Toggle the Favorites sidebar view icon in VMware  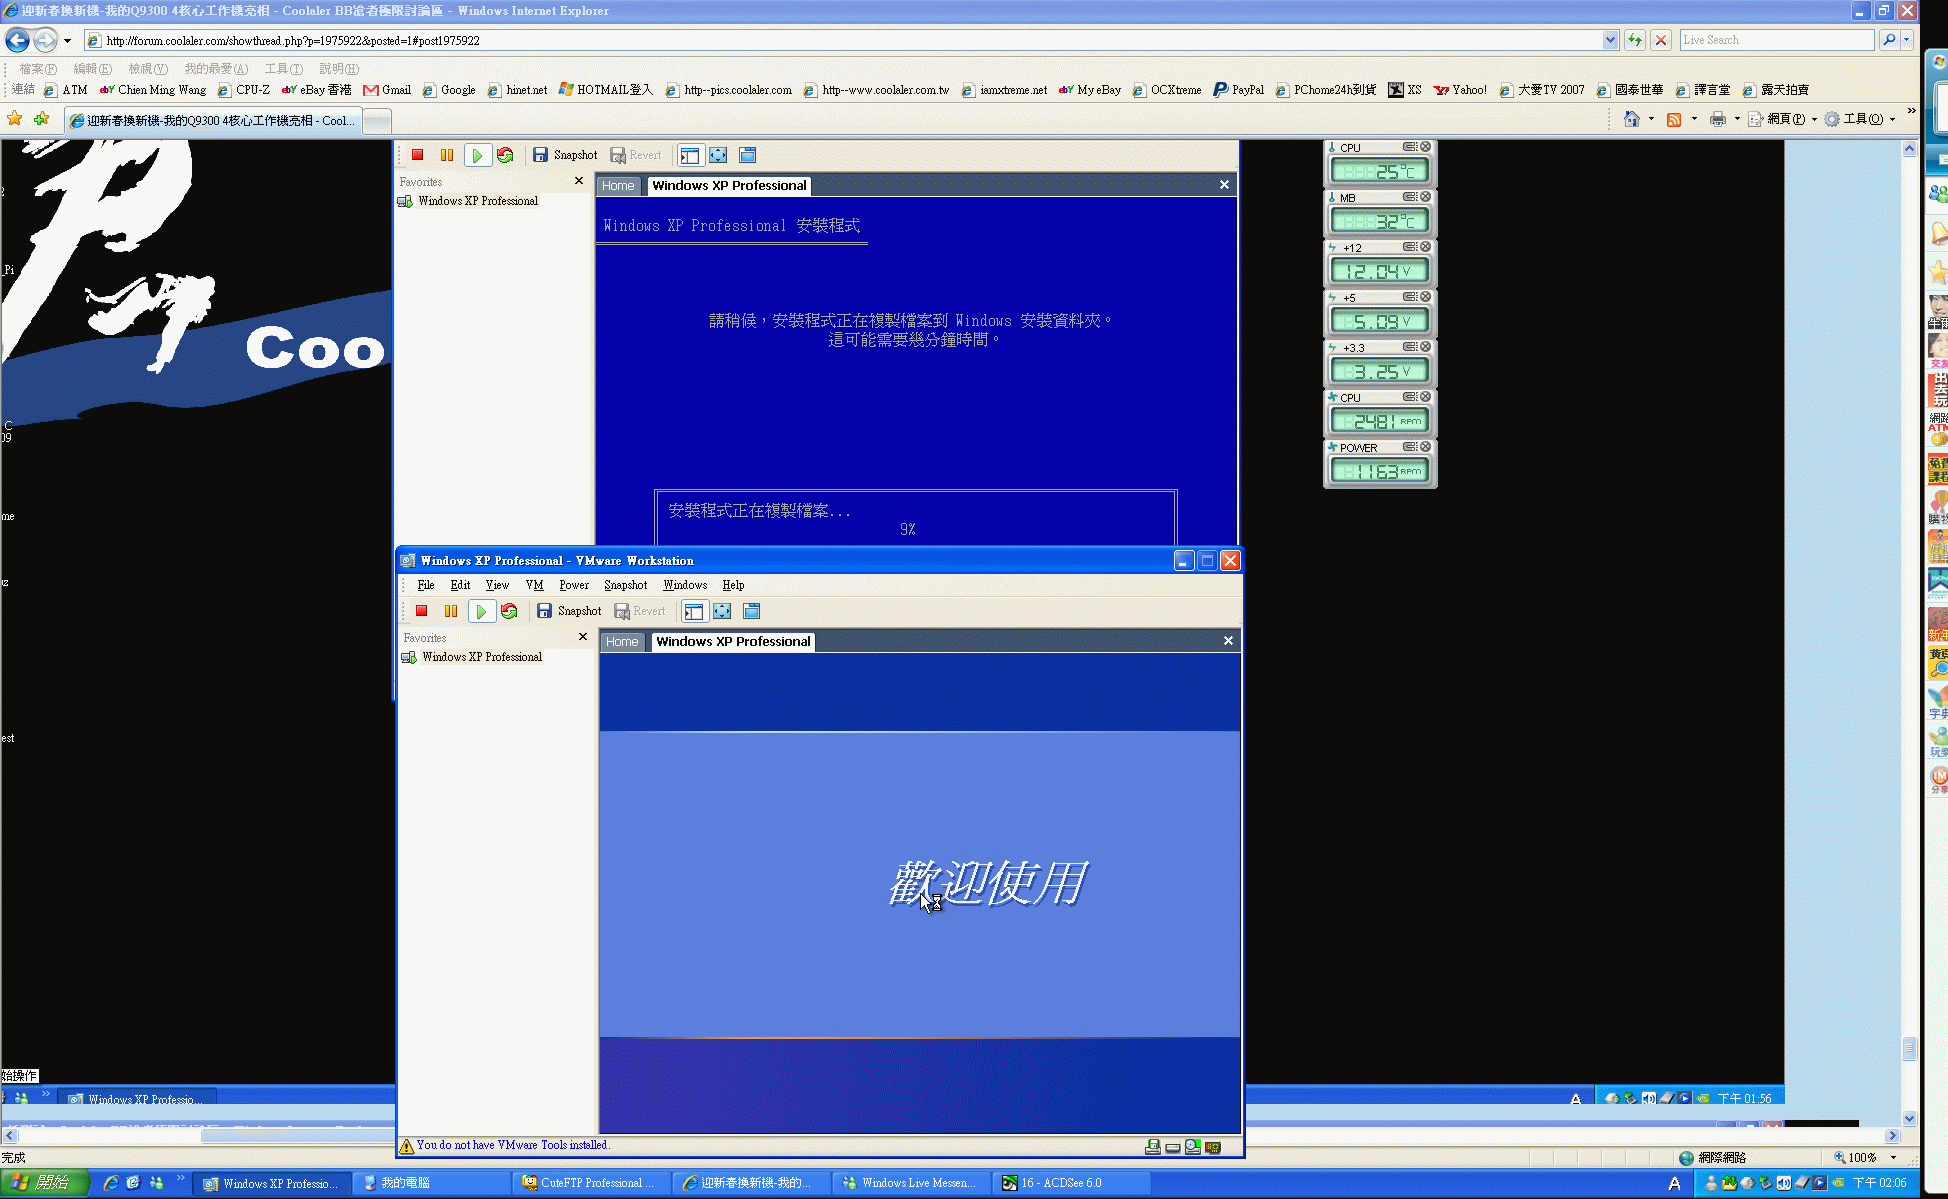(x=693, y=611)
